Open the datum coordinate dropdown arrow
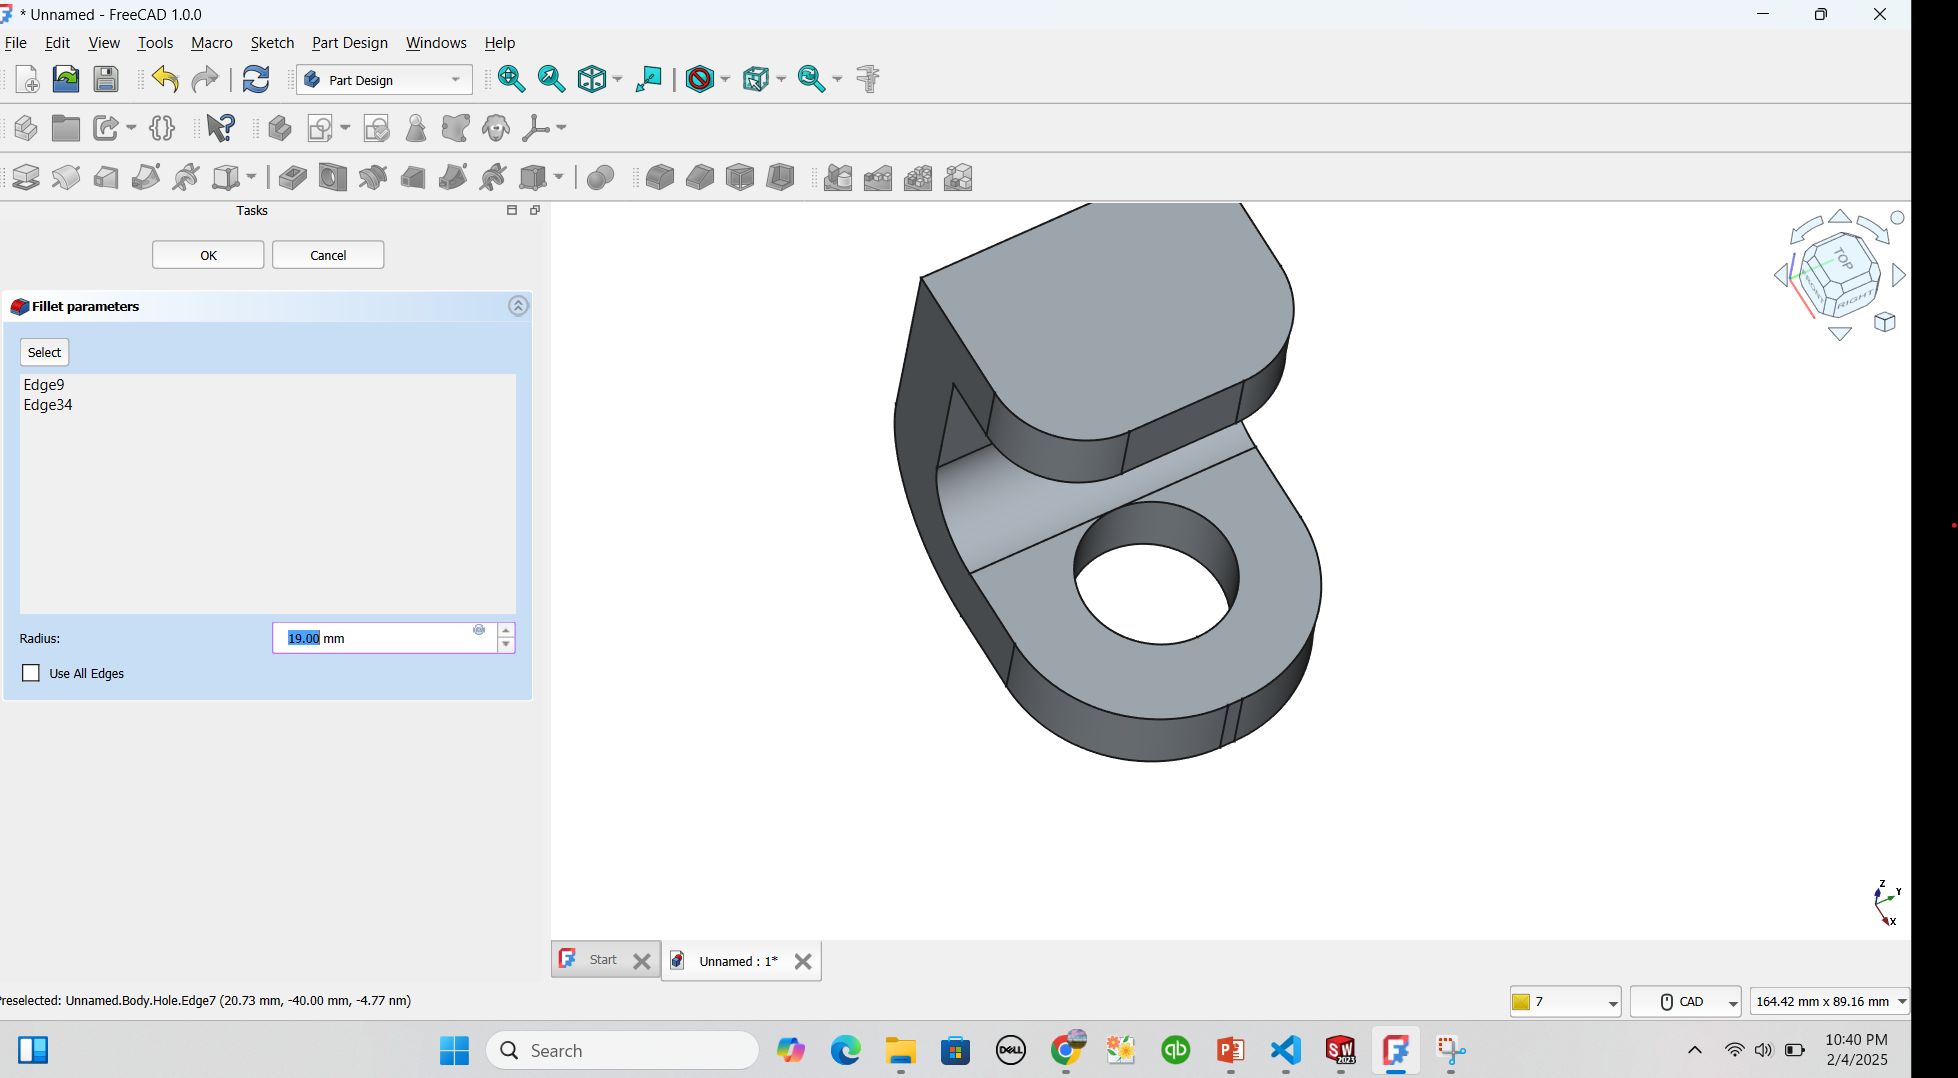 [561, 128]
